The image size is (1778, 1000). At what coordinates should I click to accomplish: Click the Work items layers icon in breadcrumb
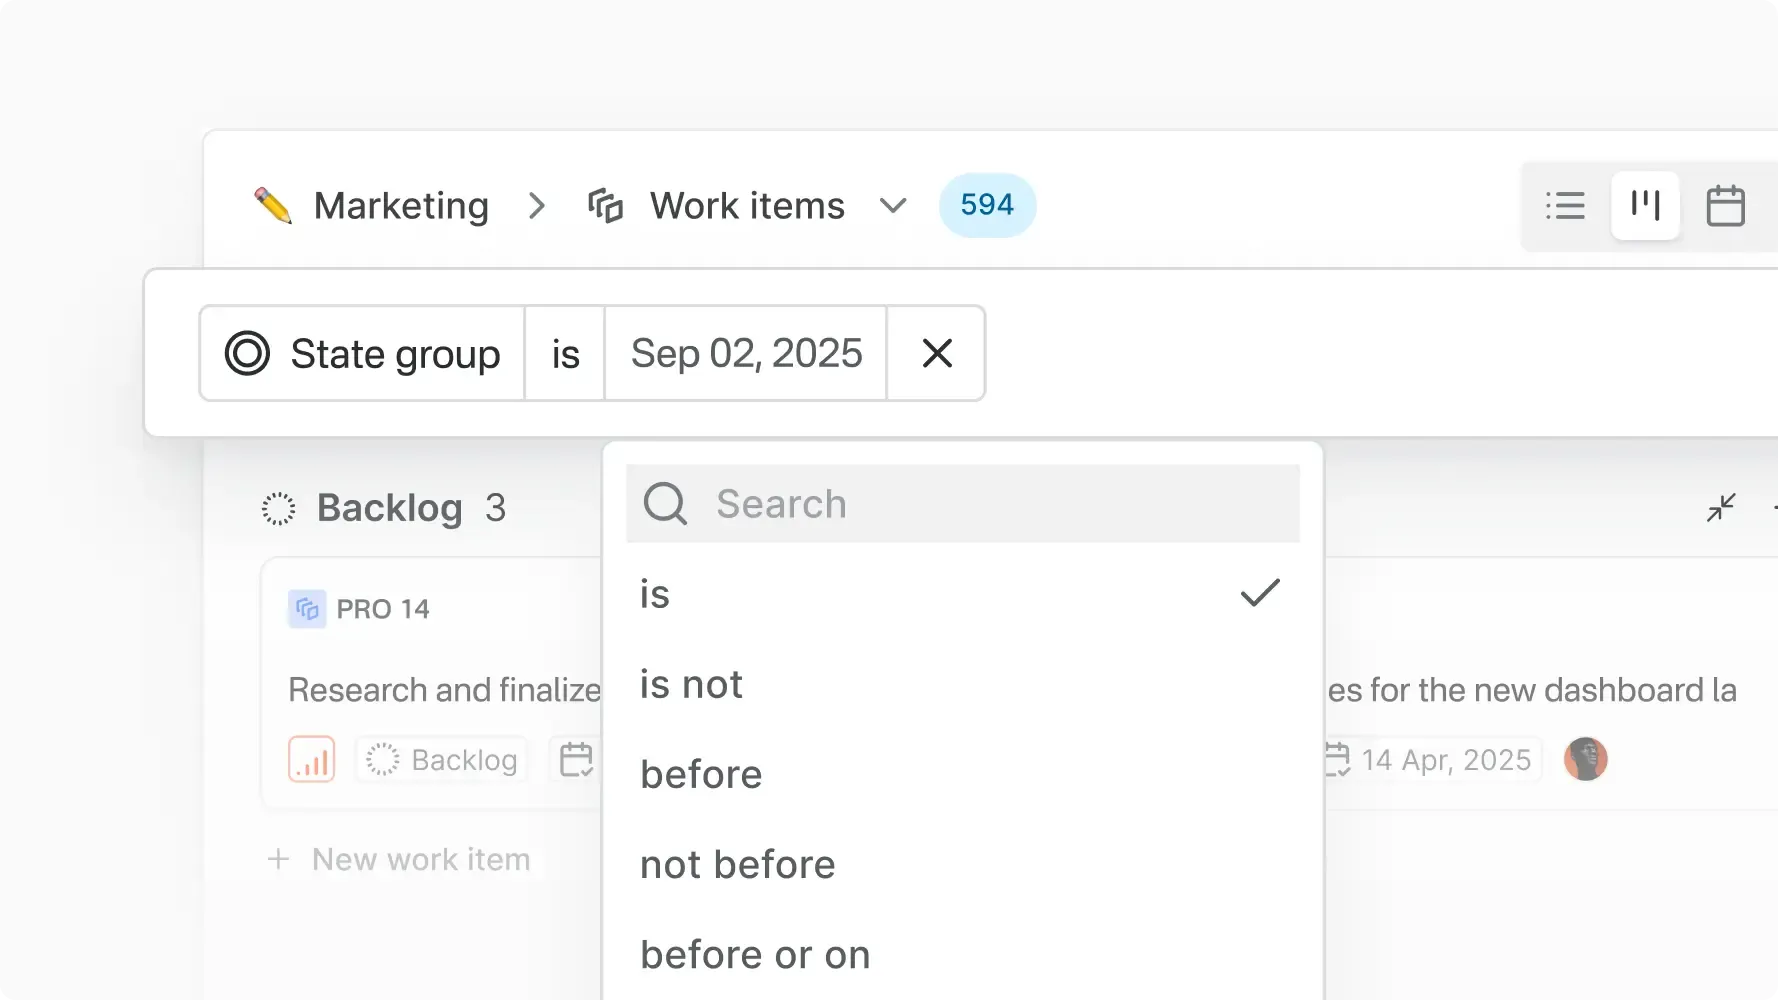[606, 205]
